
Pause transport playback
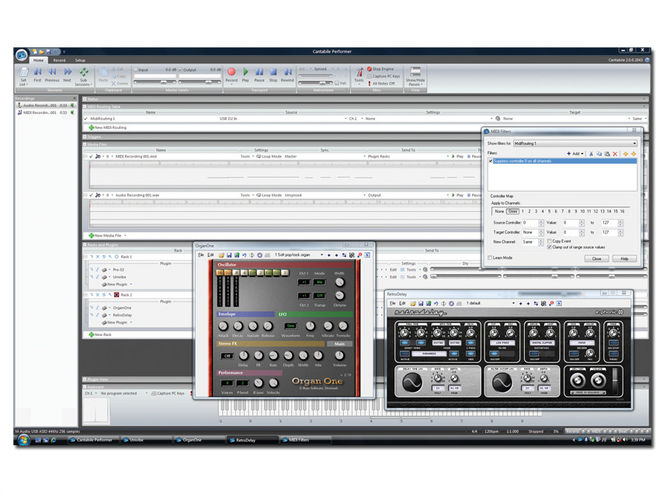point(259,75)
